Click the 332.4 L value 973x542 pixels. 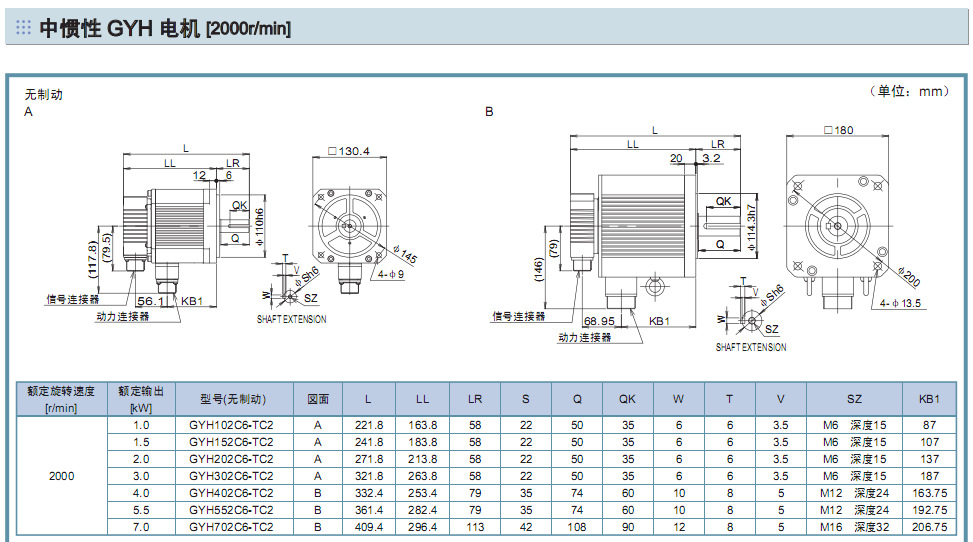click(x=369, y=493)
